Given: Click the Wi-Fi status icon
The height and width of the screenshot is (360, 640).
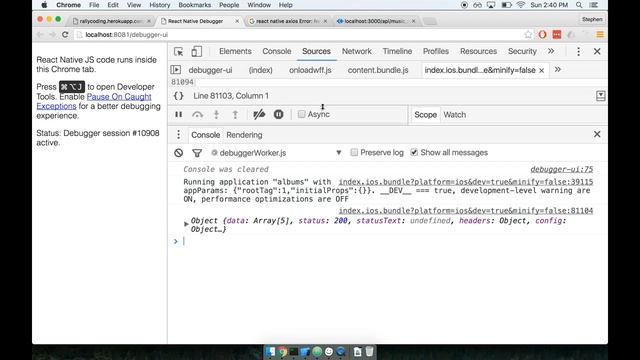Looking at the screenshot, I should pyautogui.click(x=521, y=5).
